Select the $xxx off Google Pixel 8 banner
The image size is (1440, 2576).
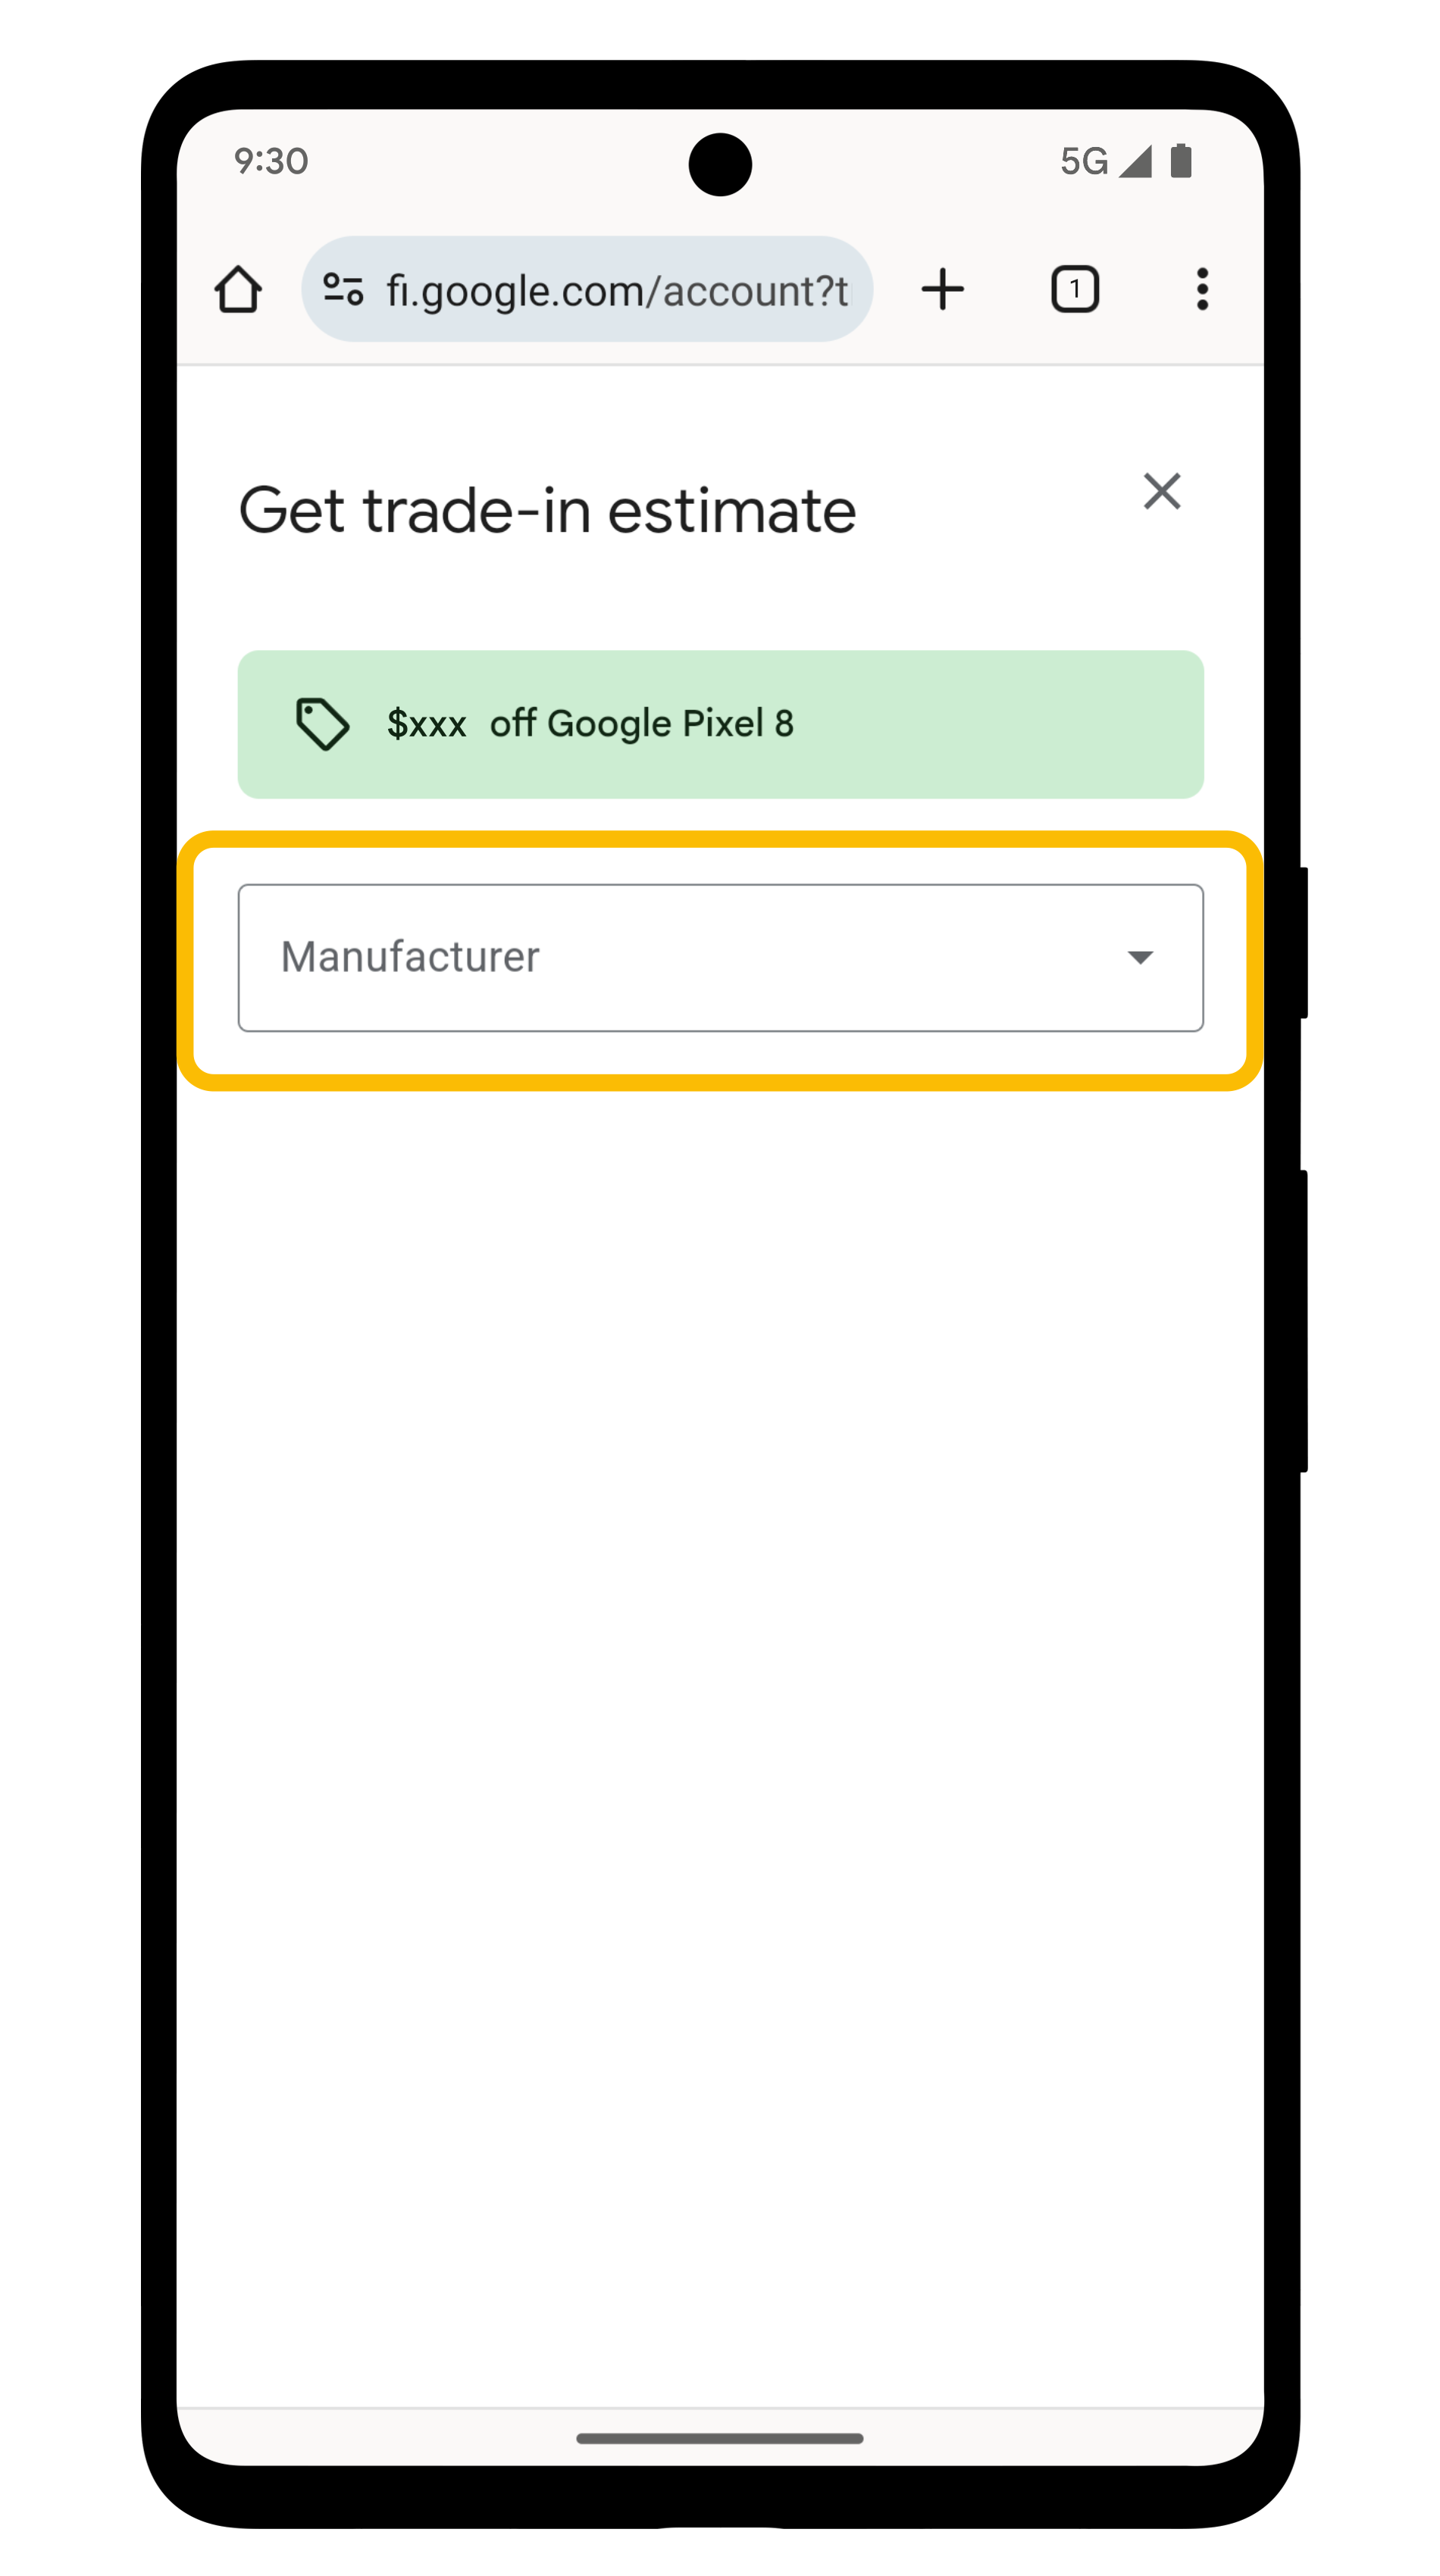tap(720, 724)
